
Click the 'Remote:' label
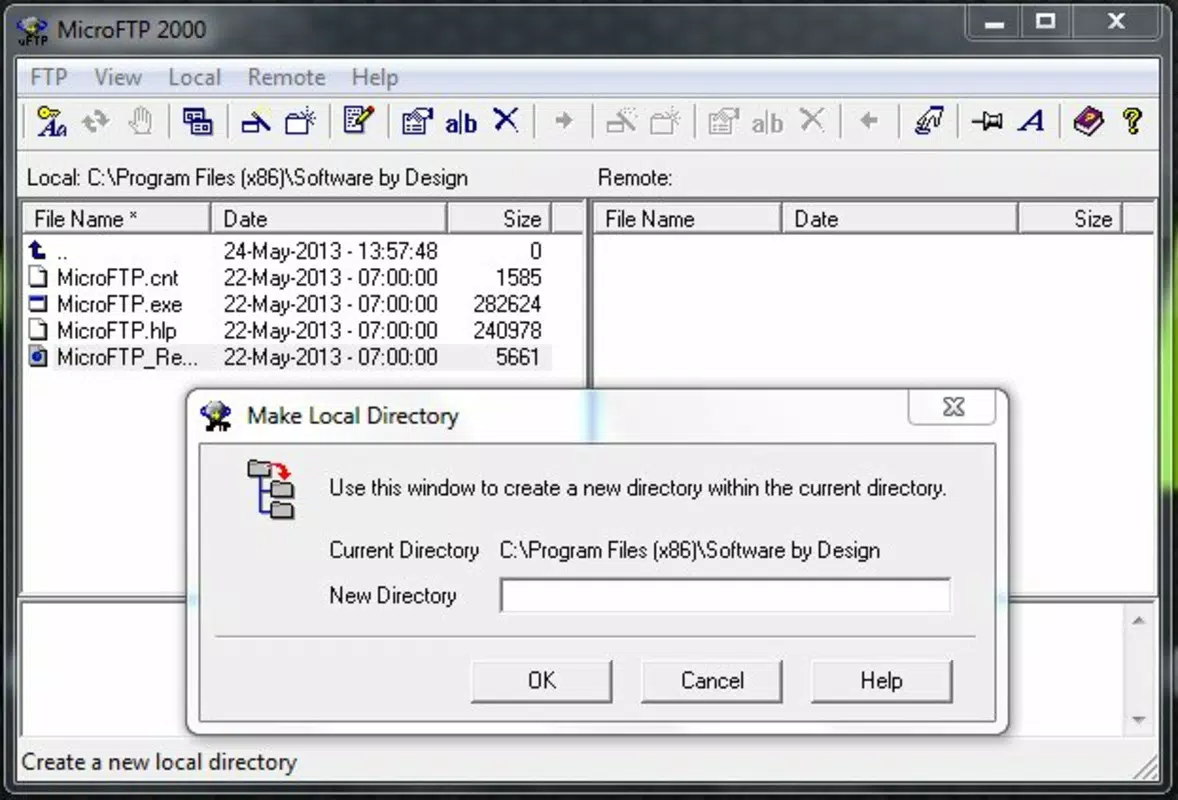click(x=635, y=178)
